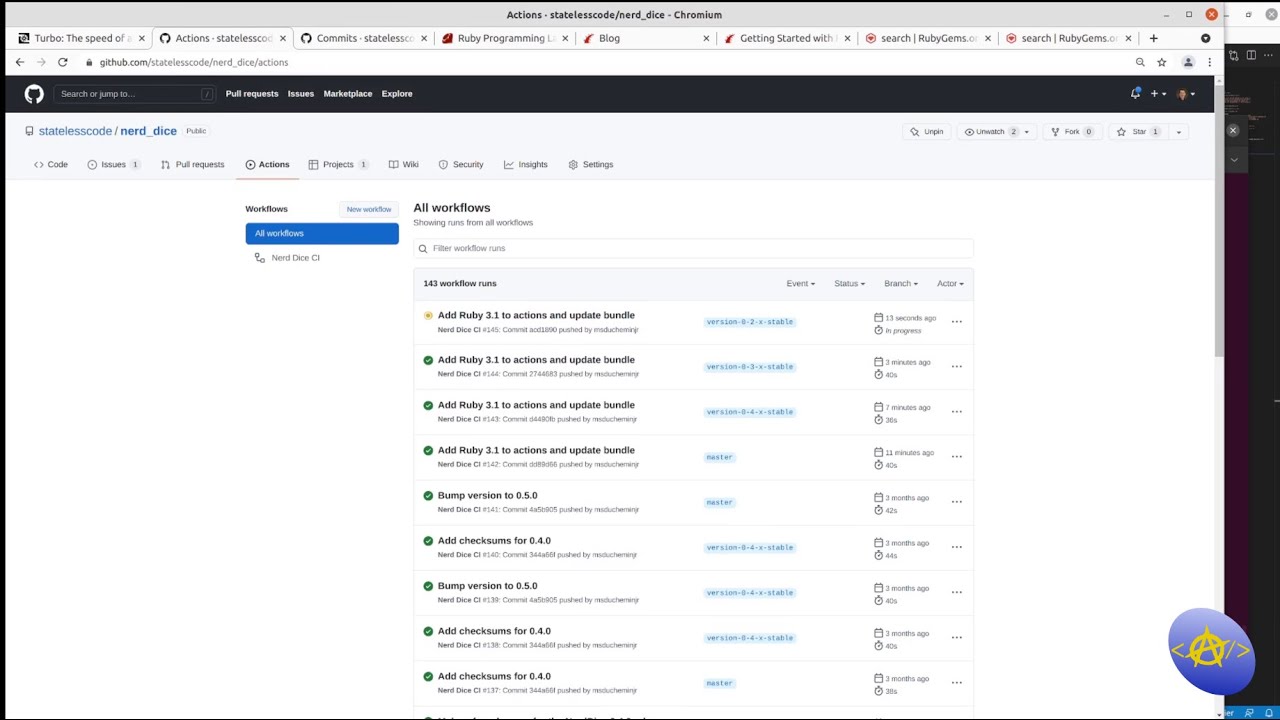Open run menu for in-progress workflow
Viewport: 1280px width, 720px height.
click(x=956, y=322)
